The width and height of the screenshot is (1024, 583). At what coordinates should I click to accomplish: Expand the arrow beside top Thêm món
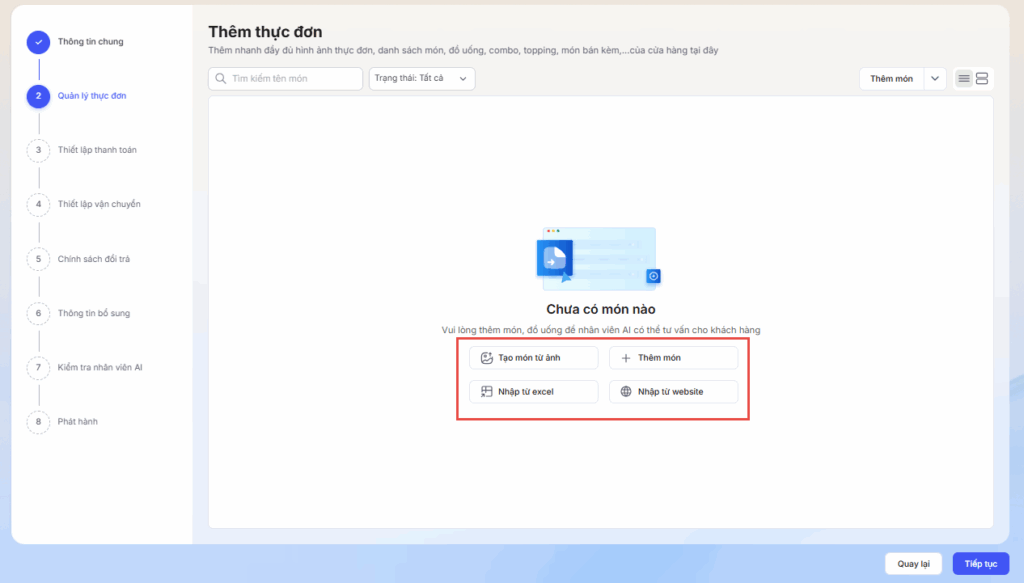(935, 79)
